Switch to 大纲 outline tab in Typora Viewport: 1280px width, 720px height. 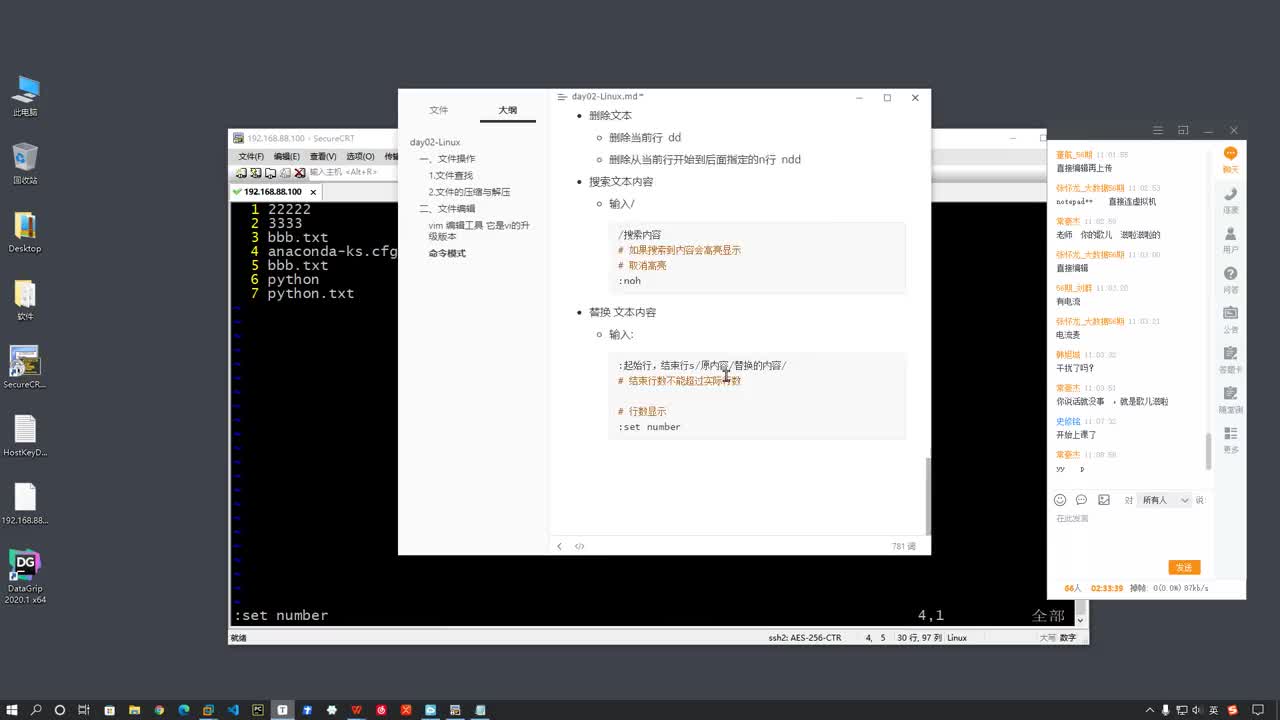coord(508,110)
